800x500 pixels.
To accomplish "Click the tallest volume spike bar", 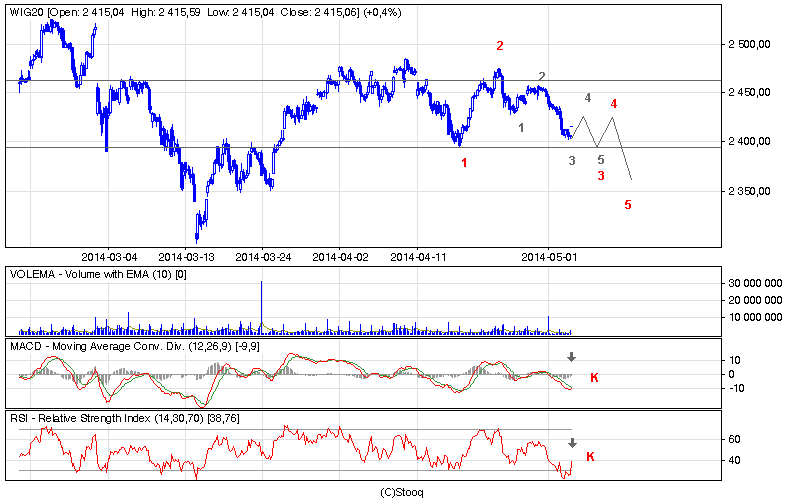I will [262, 308].
